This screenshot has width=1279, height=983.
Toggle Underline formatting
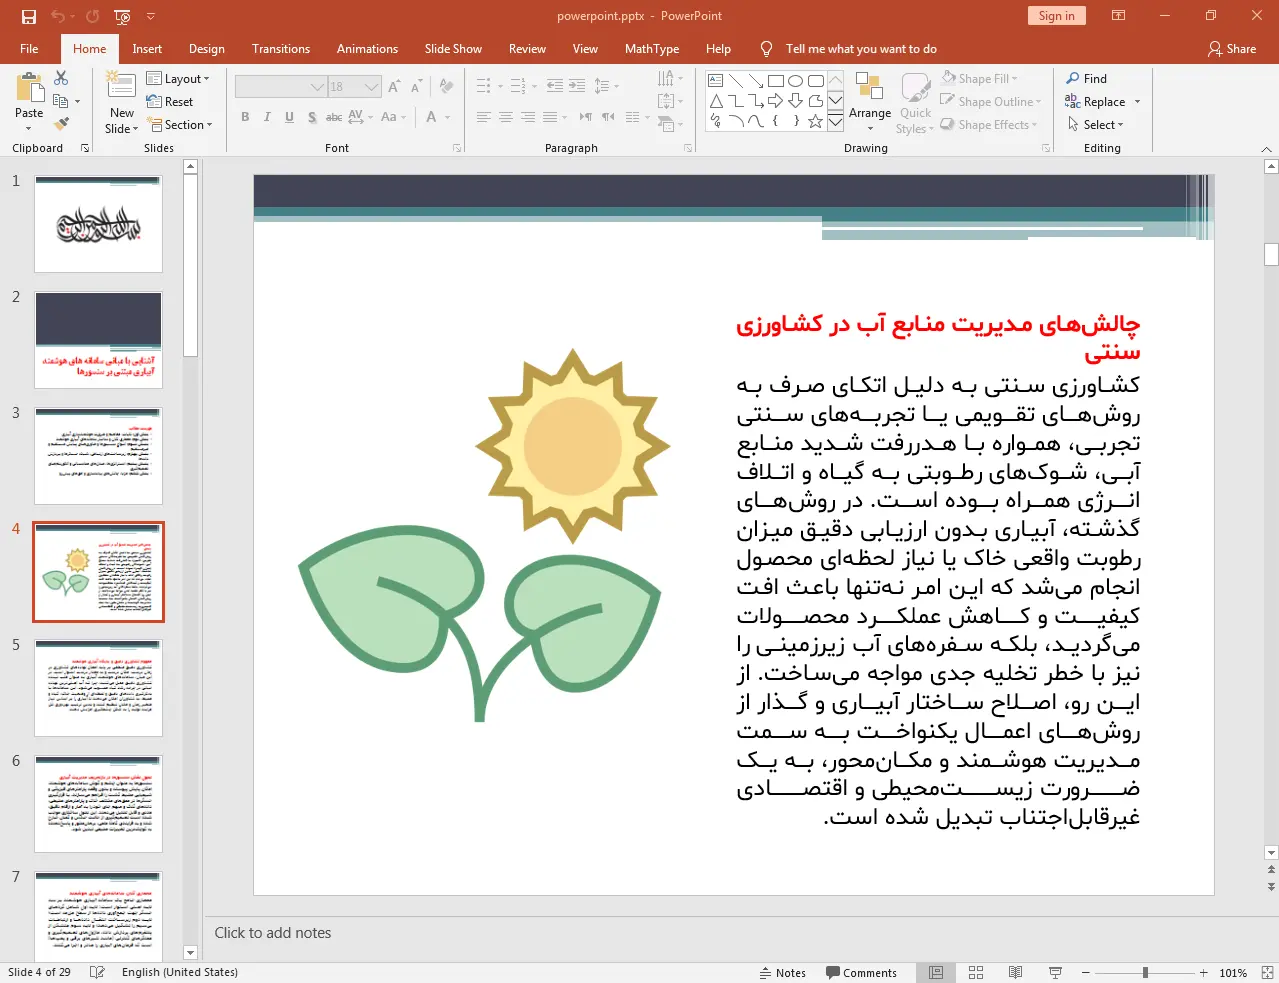[289, 117]
